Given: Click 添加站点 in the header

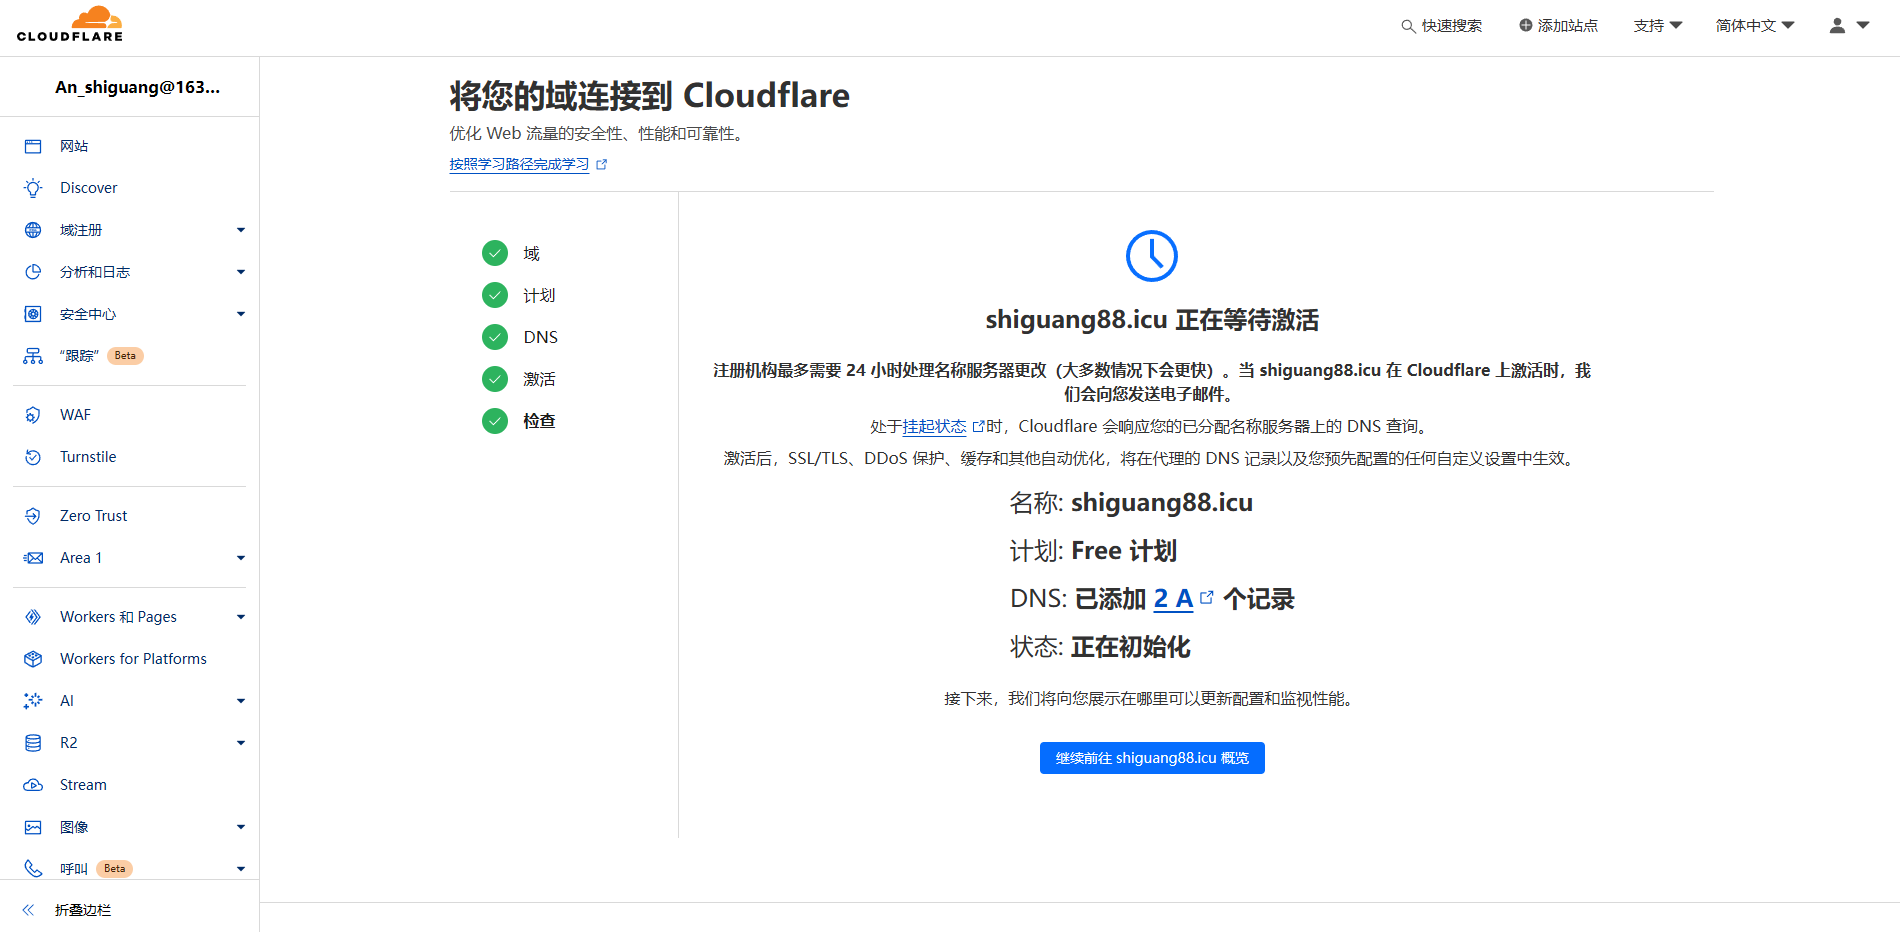Looking at the screenshot, I should 1558,25.
